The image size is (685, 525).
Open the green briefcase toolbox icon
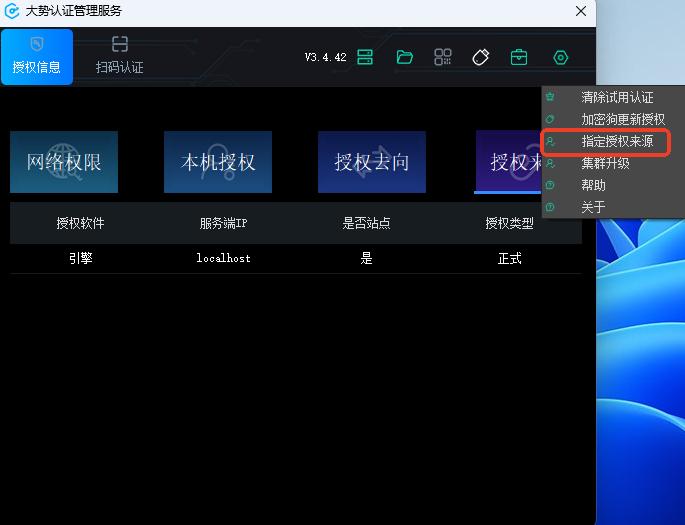point(519,57)
